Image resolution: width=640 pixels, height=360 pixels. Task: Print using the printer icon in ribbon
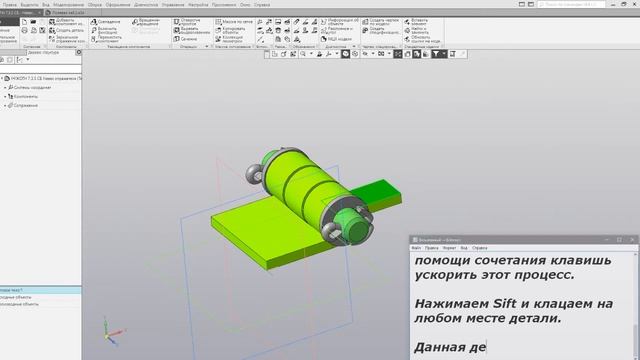(24, 31)
